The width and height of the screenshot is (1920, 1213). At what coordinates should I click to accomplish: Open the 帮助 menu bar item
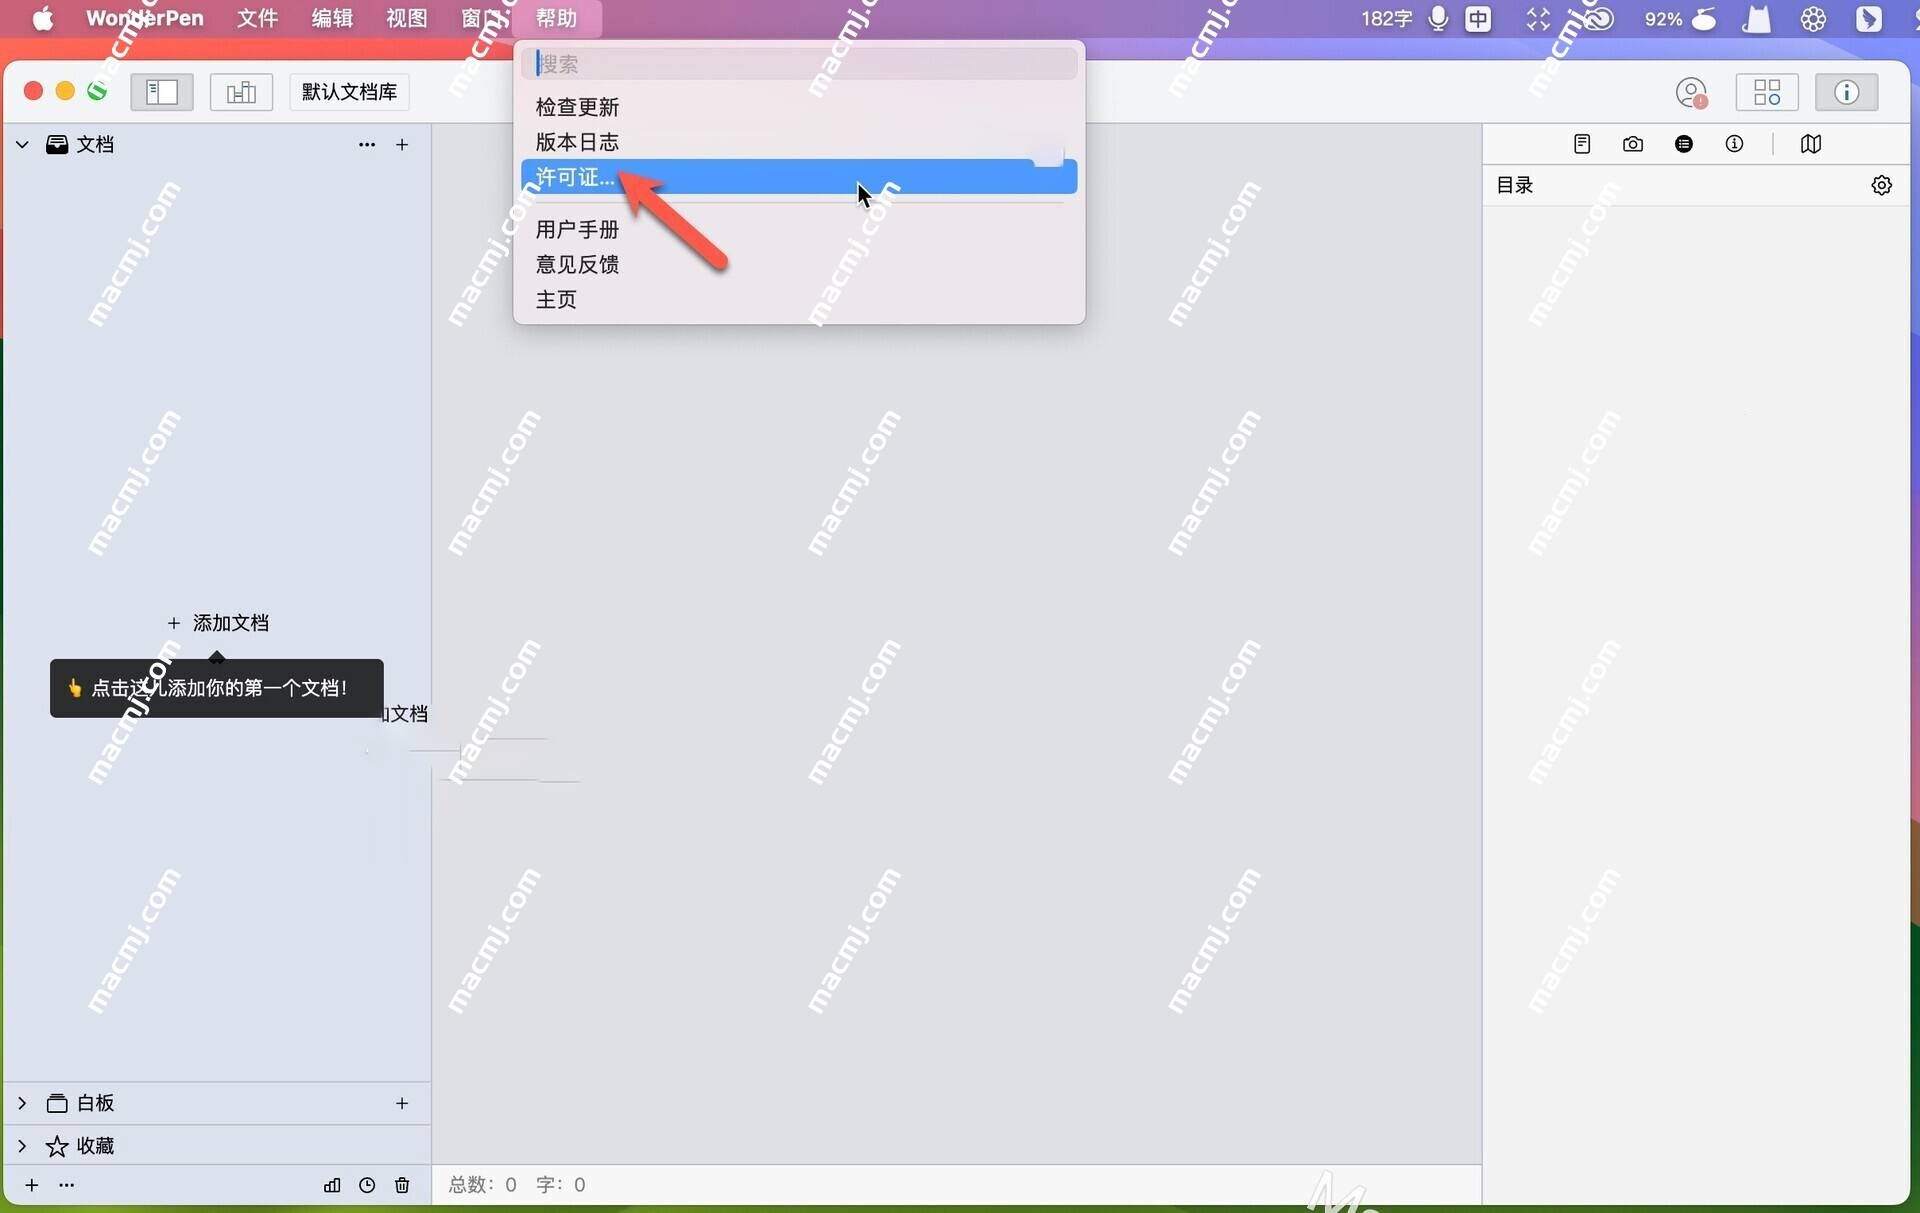click(x=557, y=19)
